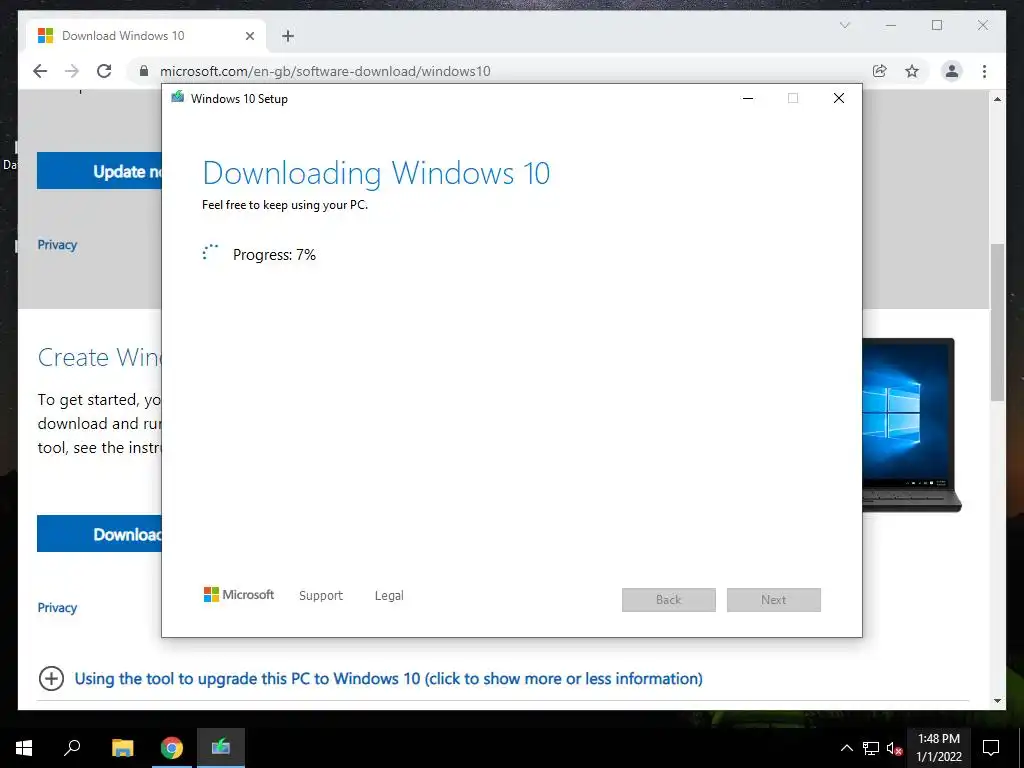Open 'Using the tool to upgrade' link
The width and height of the screenshot is (1024, 768).
[x=389, y=679]
